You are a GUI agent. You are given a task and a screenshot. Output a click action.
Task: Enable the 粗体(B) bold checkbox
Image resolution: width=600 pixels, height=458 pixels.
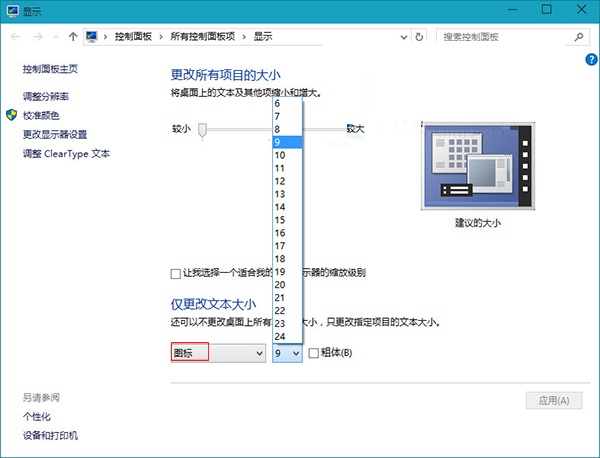[314, 353]
